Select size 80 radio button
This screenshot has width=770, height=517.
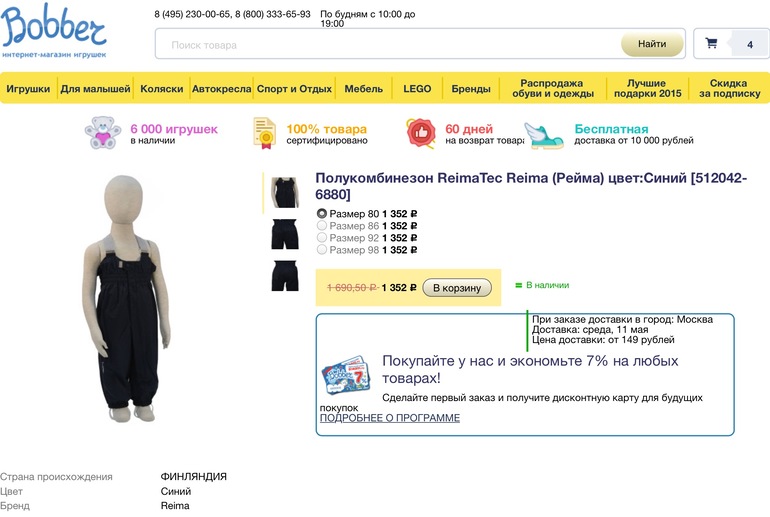[x=322, y=213]
